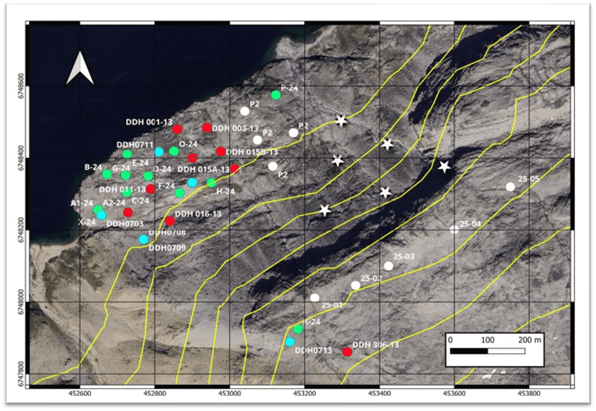Click the C-24 text label
596x411 pixels.
tap(141, 200)
